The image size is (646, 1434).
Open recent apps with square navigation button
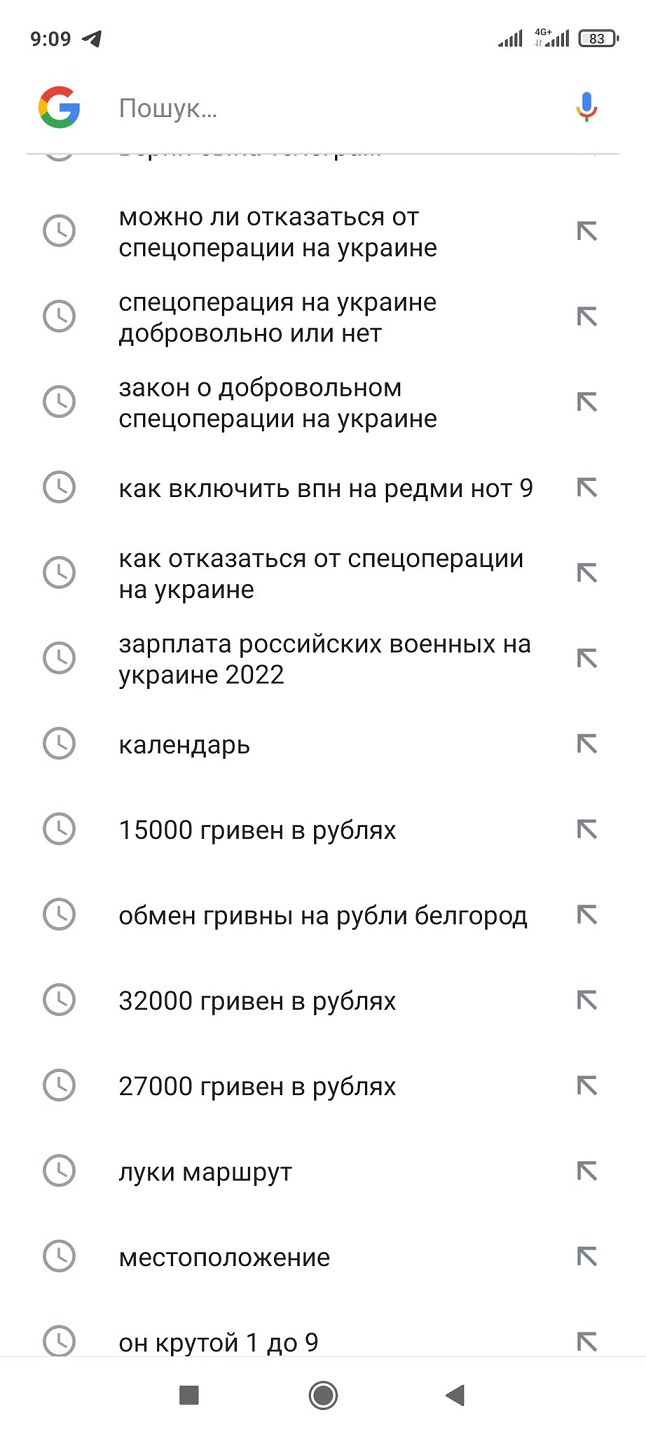pyautogui.click(x=189, y=1395)
